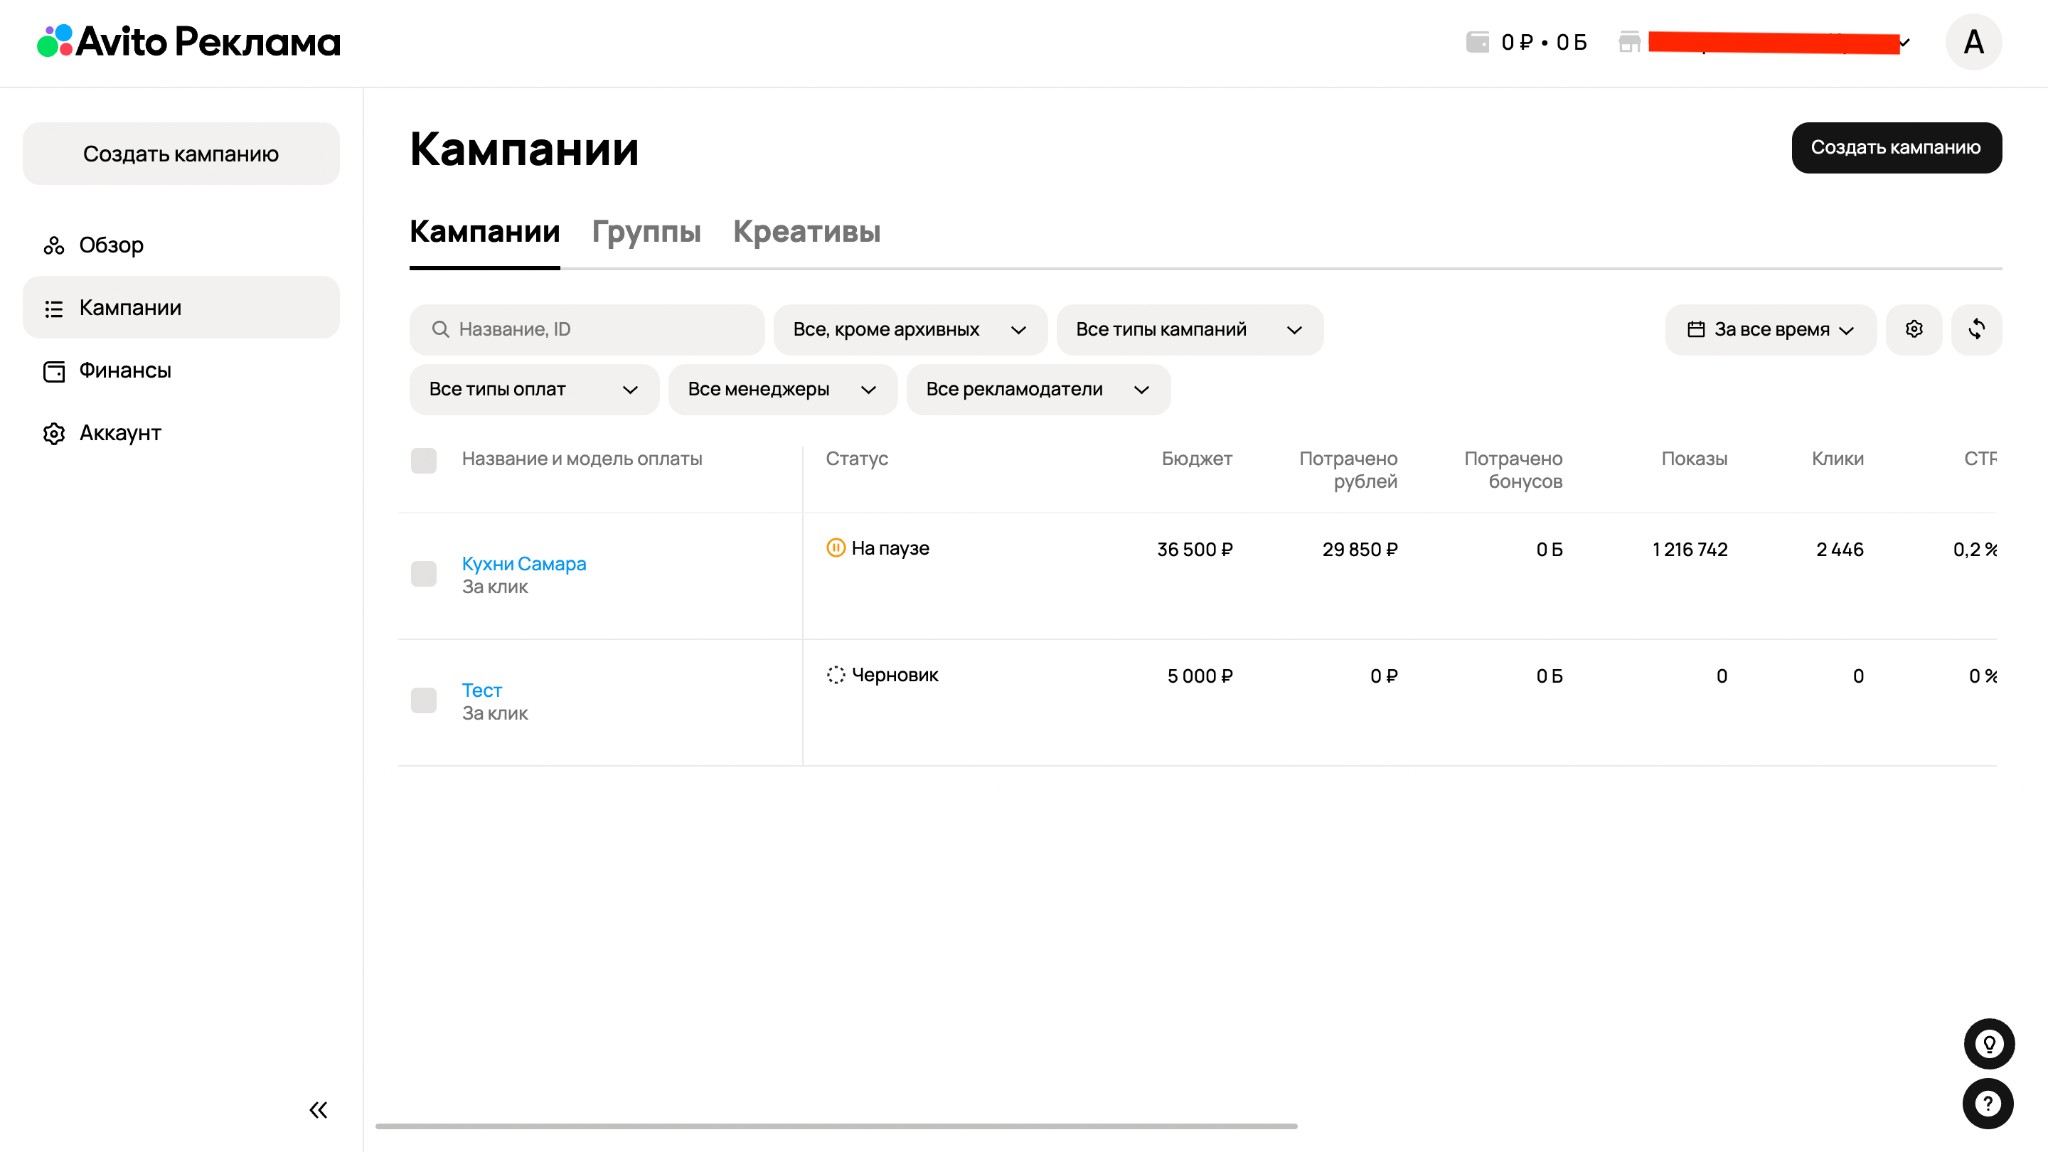
Task: Click the wallet balance icon
Action: click(1477, 42)
